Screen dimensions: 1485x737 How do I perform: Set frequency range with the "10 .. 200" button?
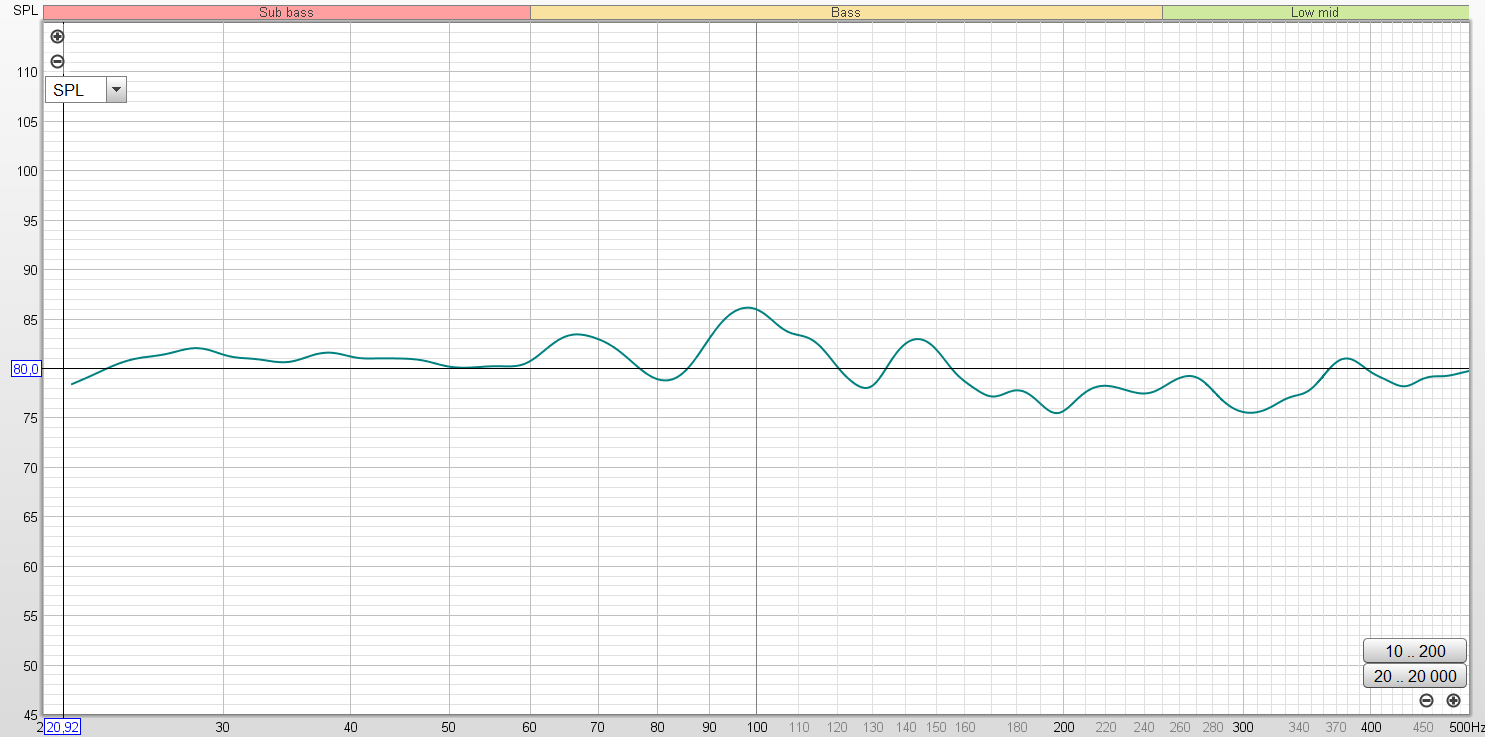click(1415, 651)
